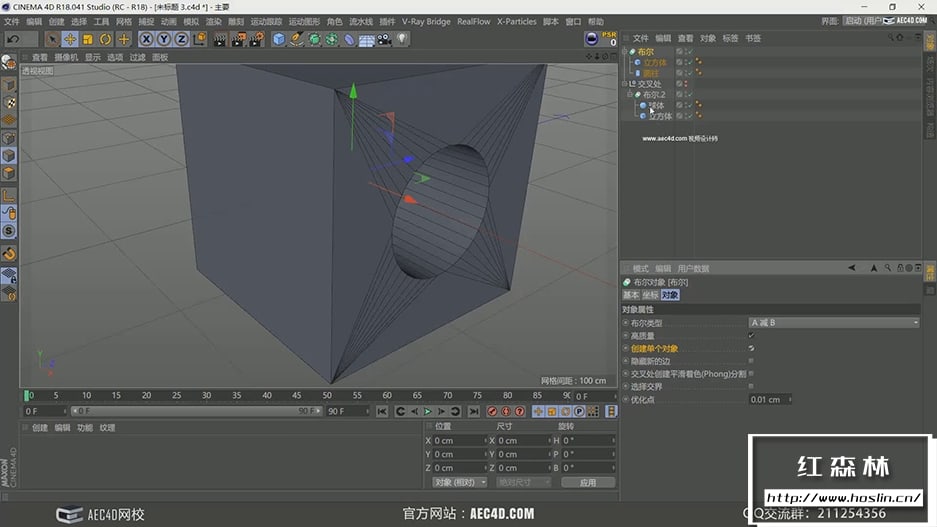Toggle the 选择交界 checkbox
The height and width of the screenshot is (527, 937).
[751, 386]
